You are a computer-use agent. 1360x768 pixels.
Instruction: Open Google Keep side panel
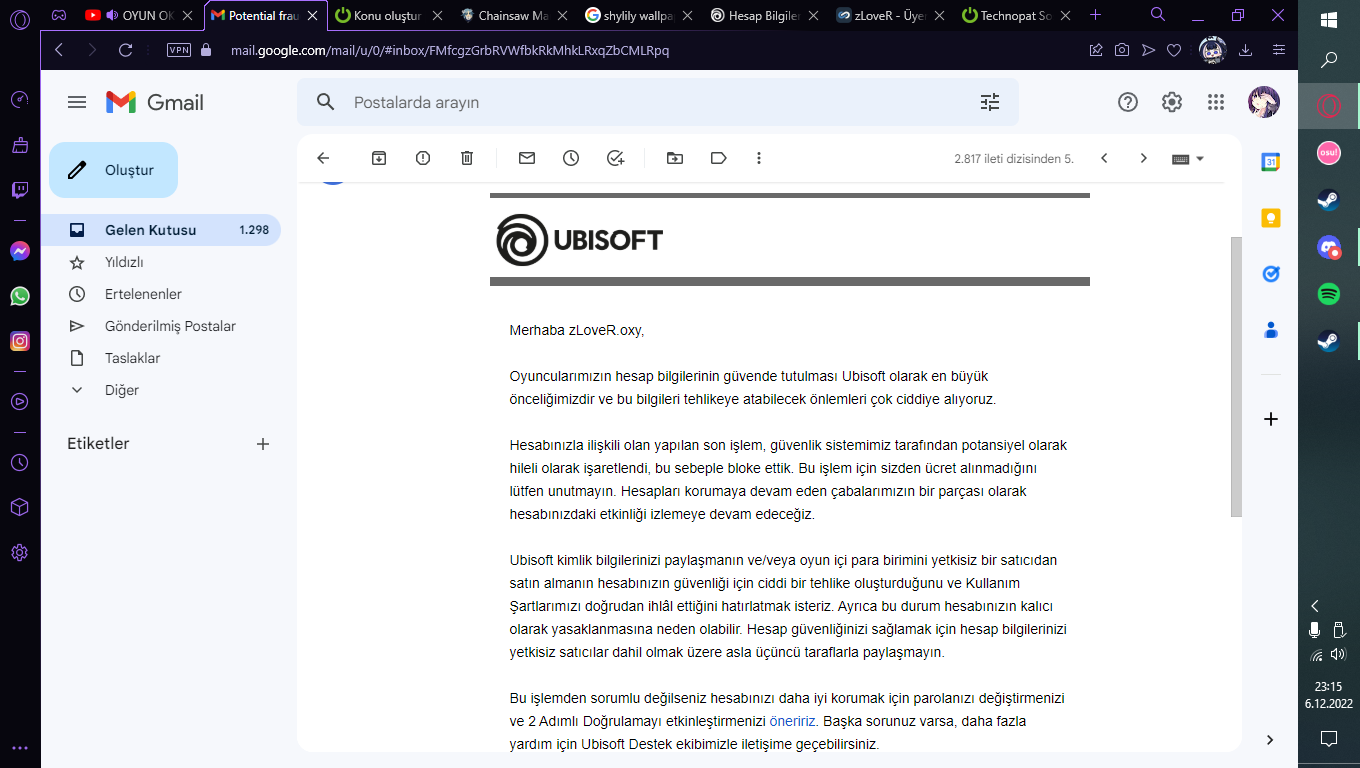point(1271,218)
